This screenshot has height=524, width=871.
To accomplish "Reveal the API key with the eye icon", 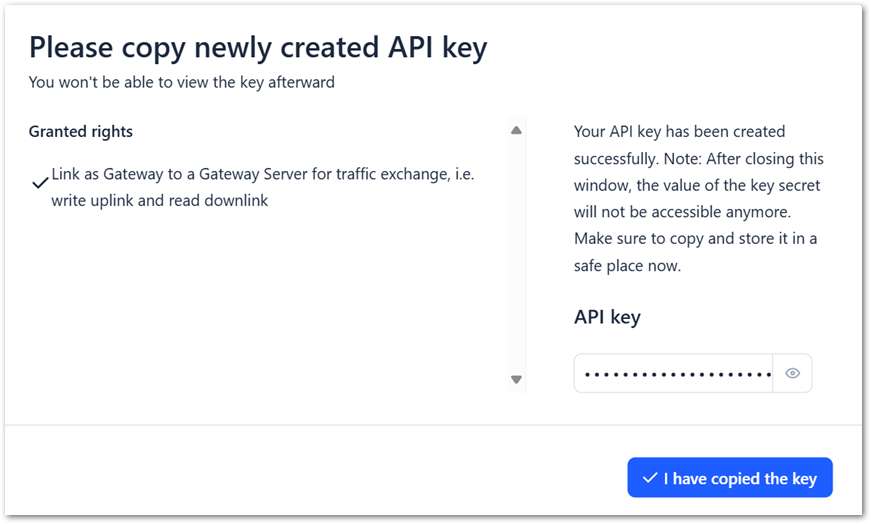I will pos(792,373).
